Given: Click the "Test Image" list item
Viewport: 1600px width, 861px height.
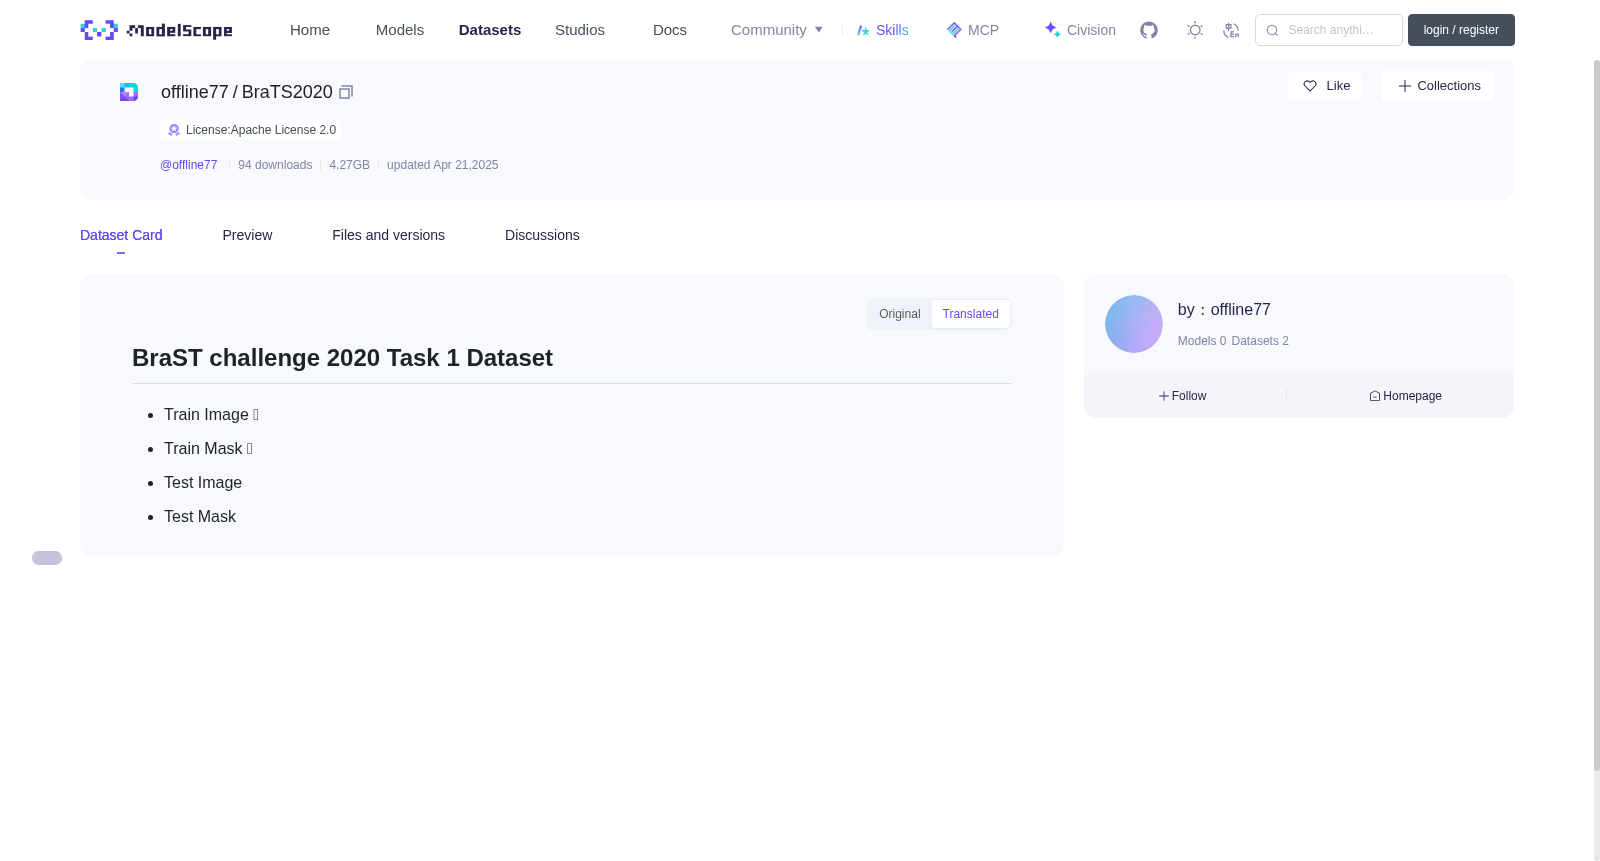Looking at the screenshot, I should (x=203, y=483).
